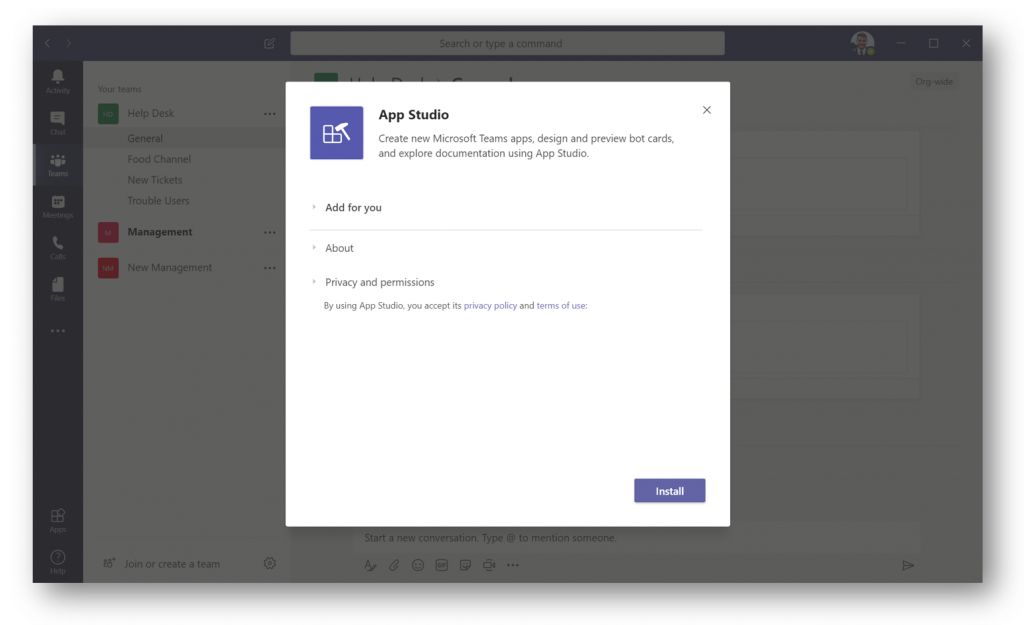This screenshot has height=625, width=1024.
Task: Open the Food Channel
Action: click(159, 159)
